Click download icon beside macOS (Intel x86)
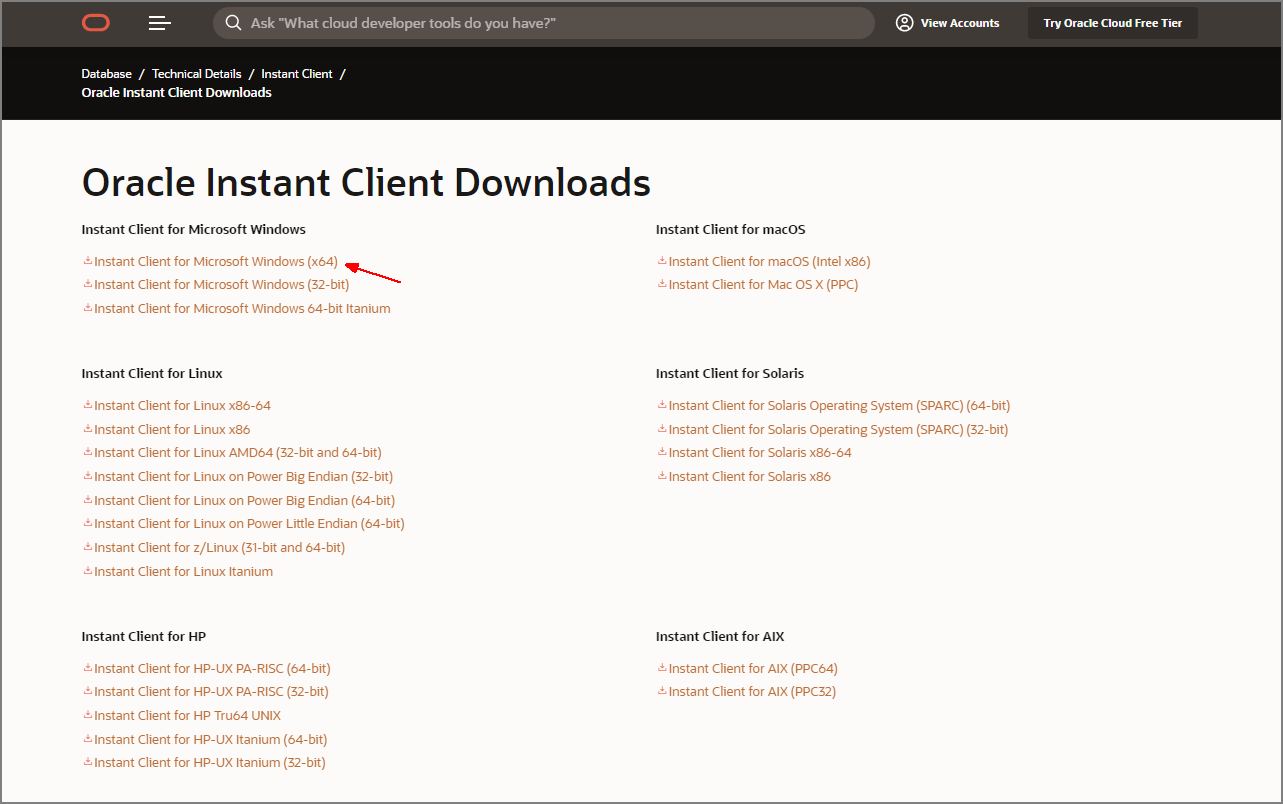Screen dimensions: 1283x804 661,261
